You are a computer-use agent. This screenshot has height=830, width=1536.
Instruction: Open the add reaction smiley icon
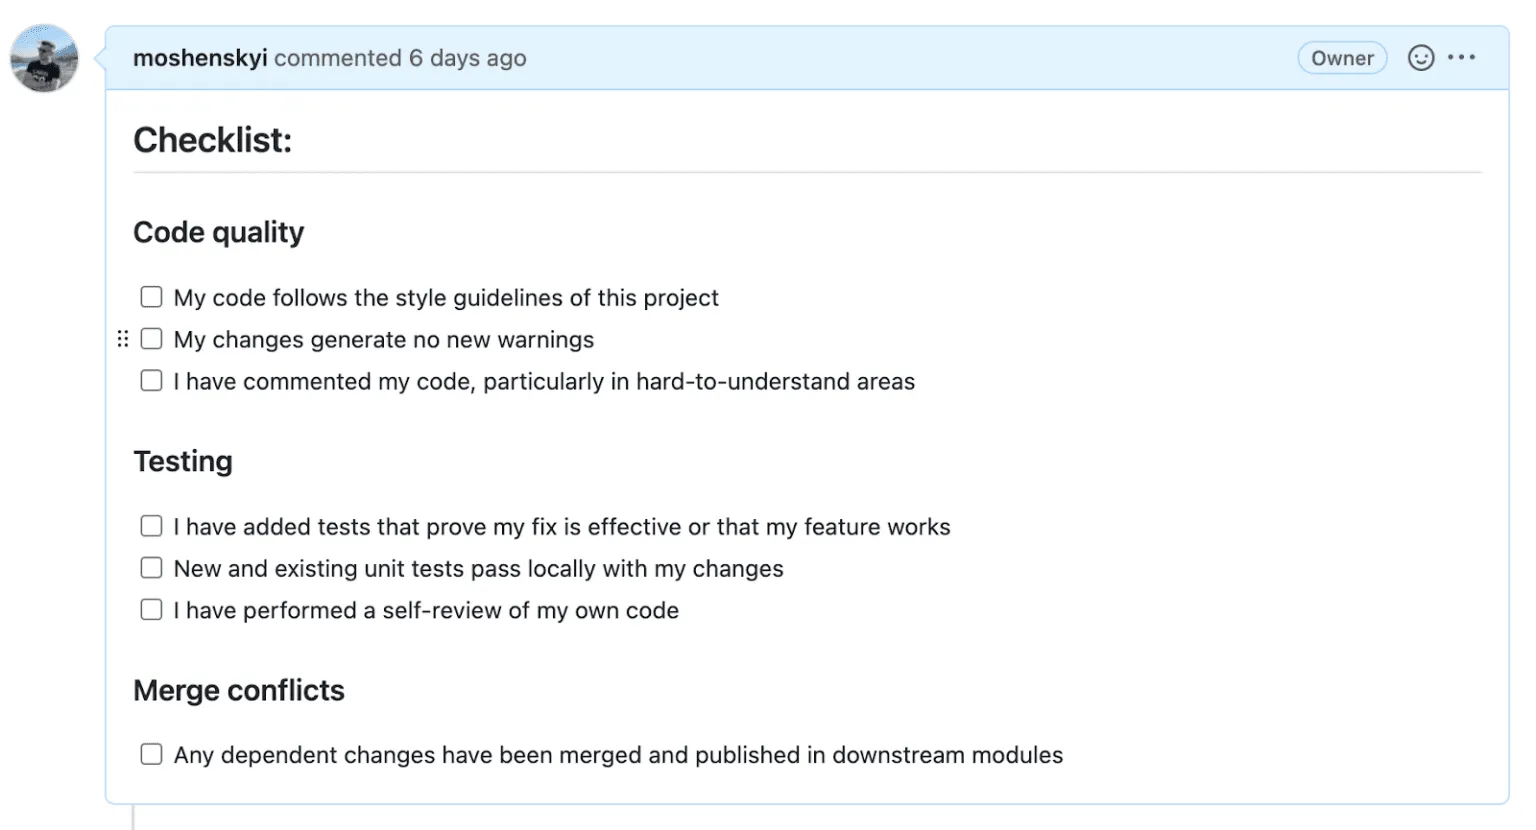[1421, 58]
